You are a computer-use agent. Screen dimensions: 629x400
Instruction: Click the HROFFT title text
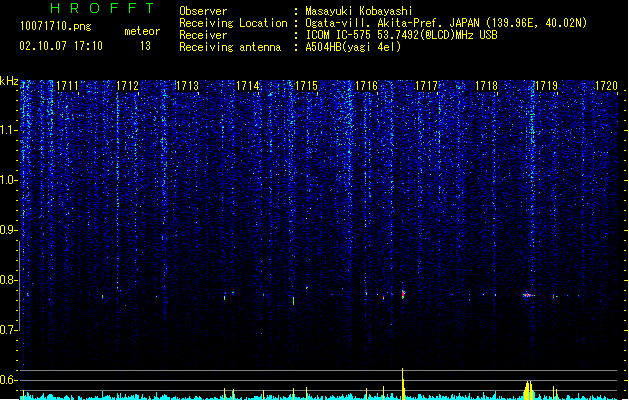click(x=102, y=8)
